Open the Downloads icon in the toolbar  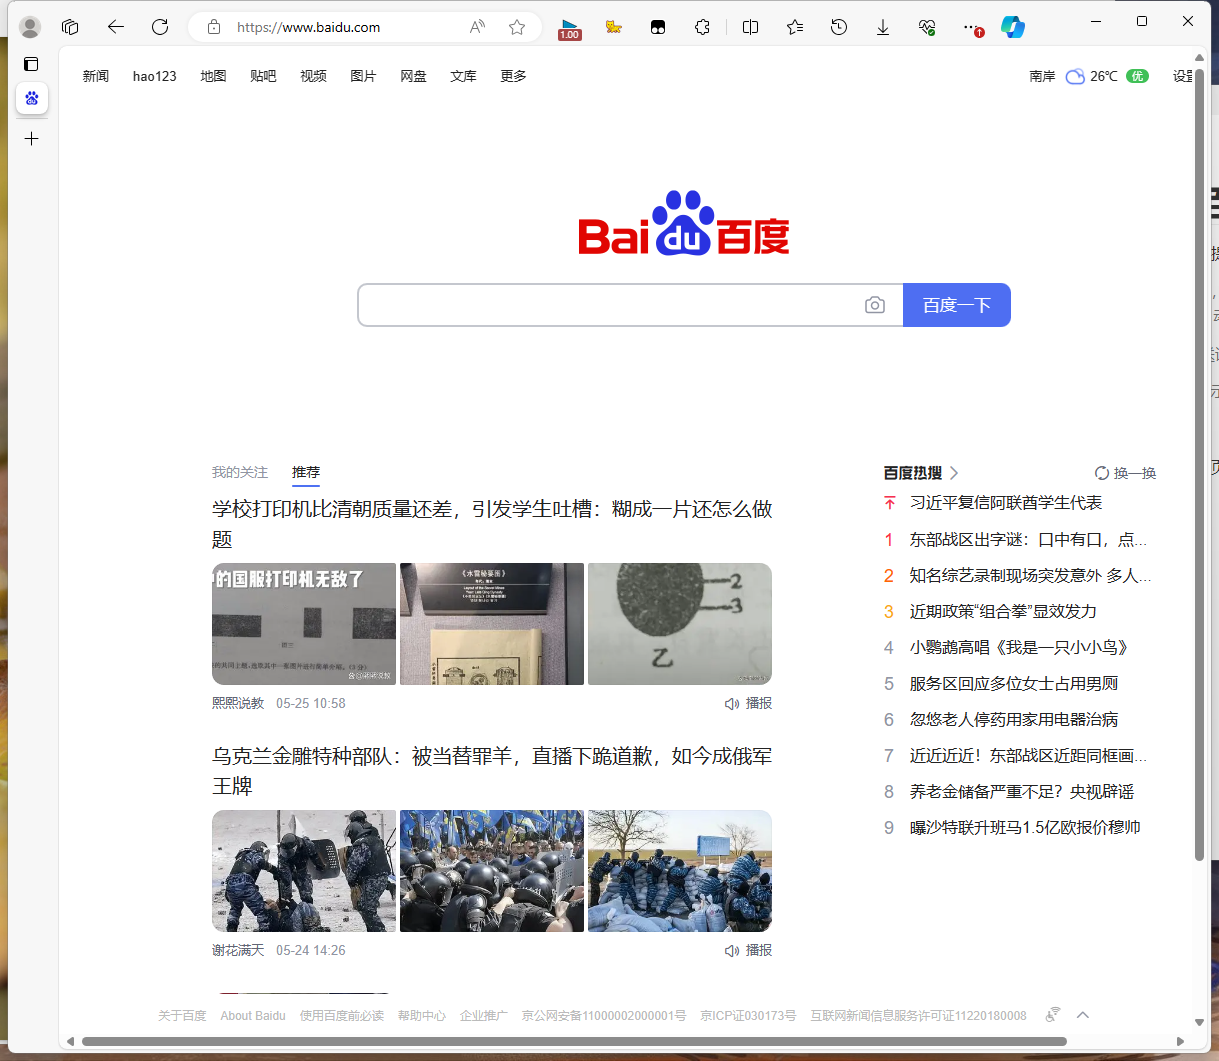(x=883, y=27)
